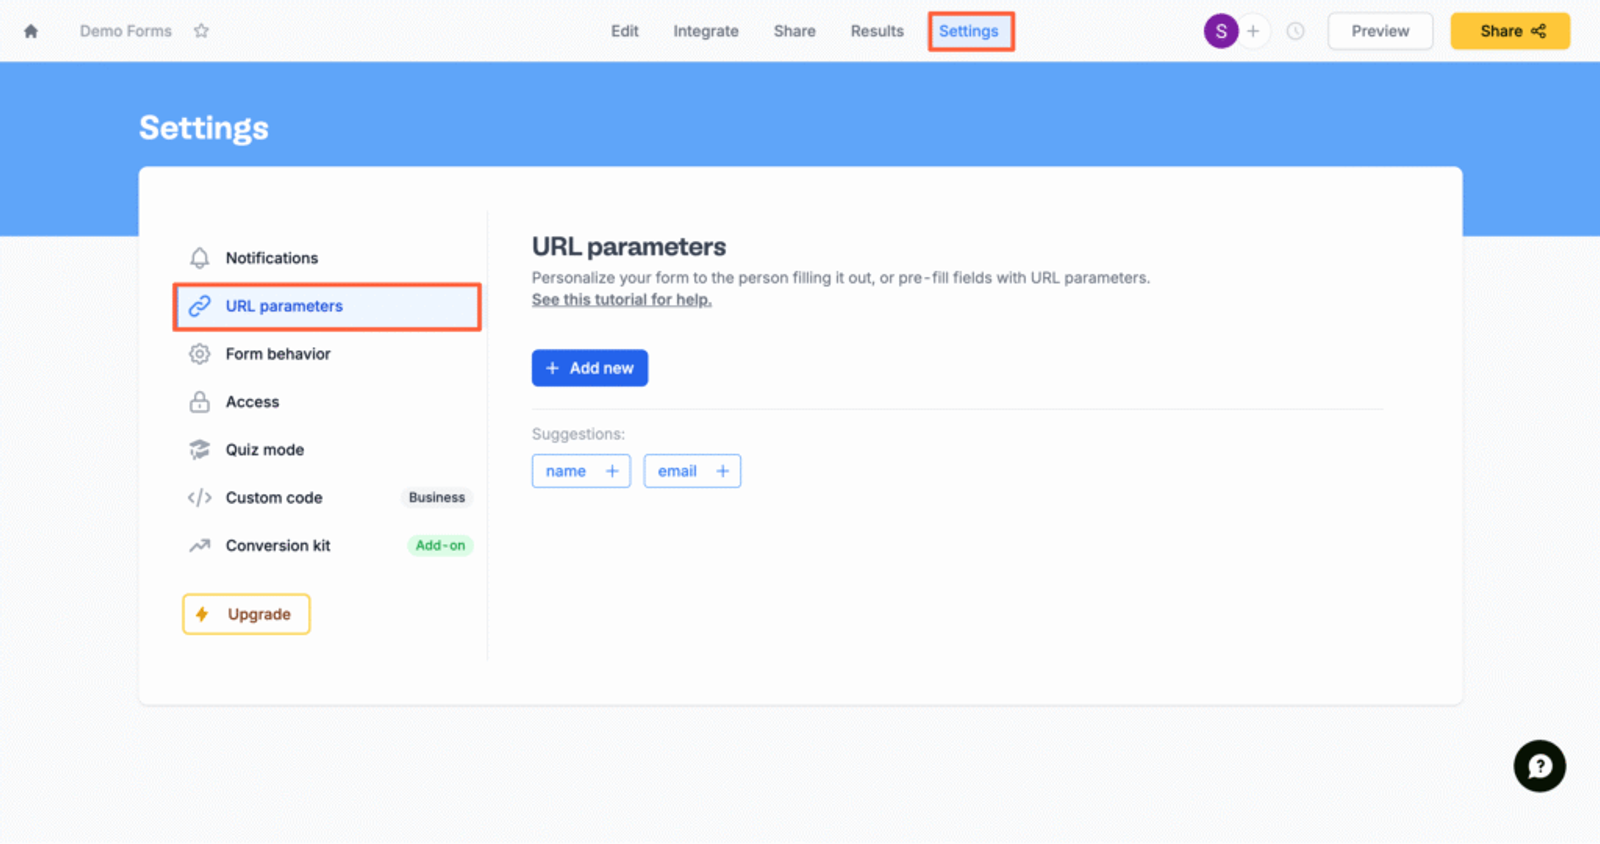
Task: Click the lightning bolt Upgrade icon
Action: (203, 614)
